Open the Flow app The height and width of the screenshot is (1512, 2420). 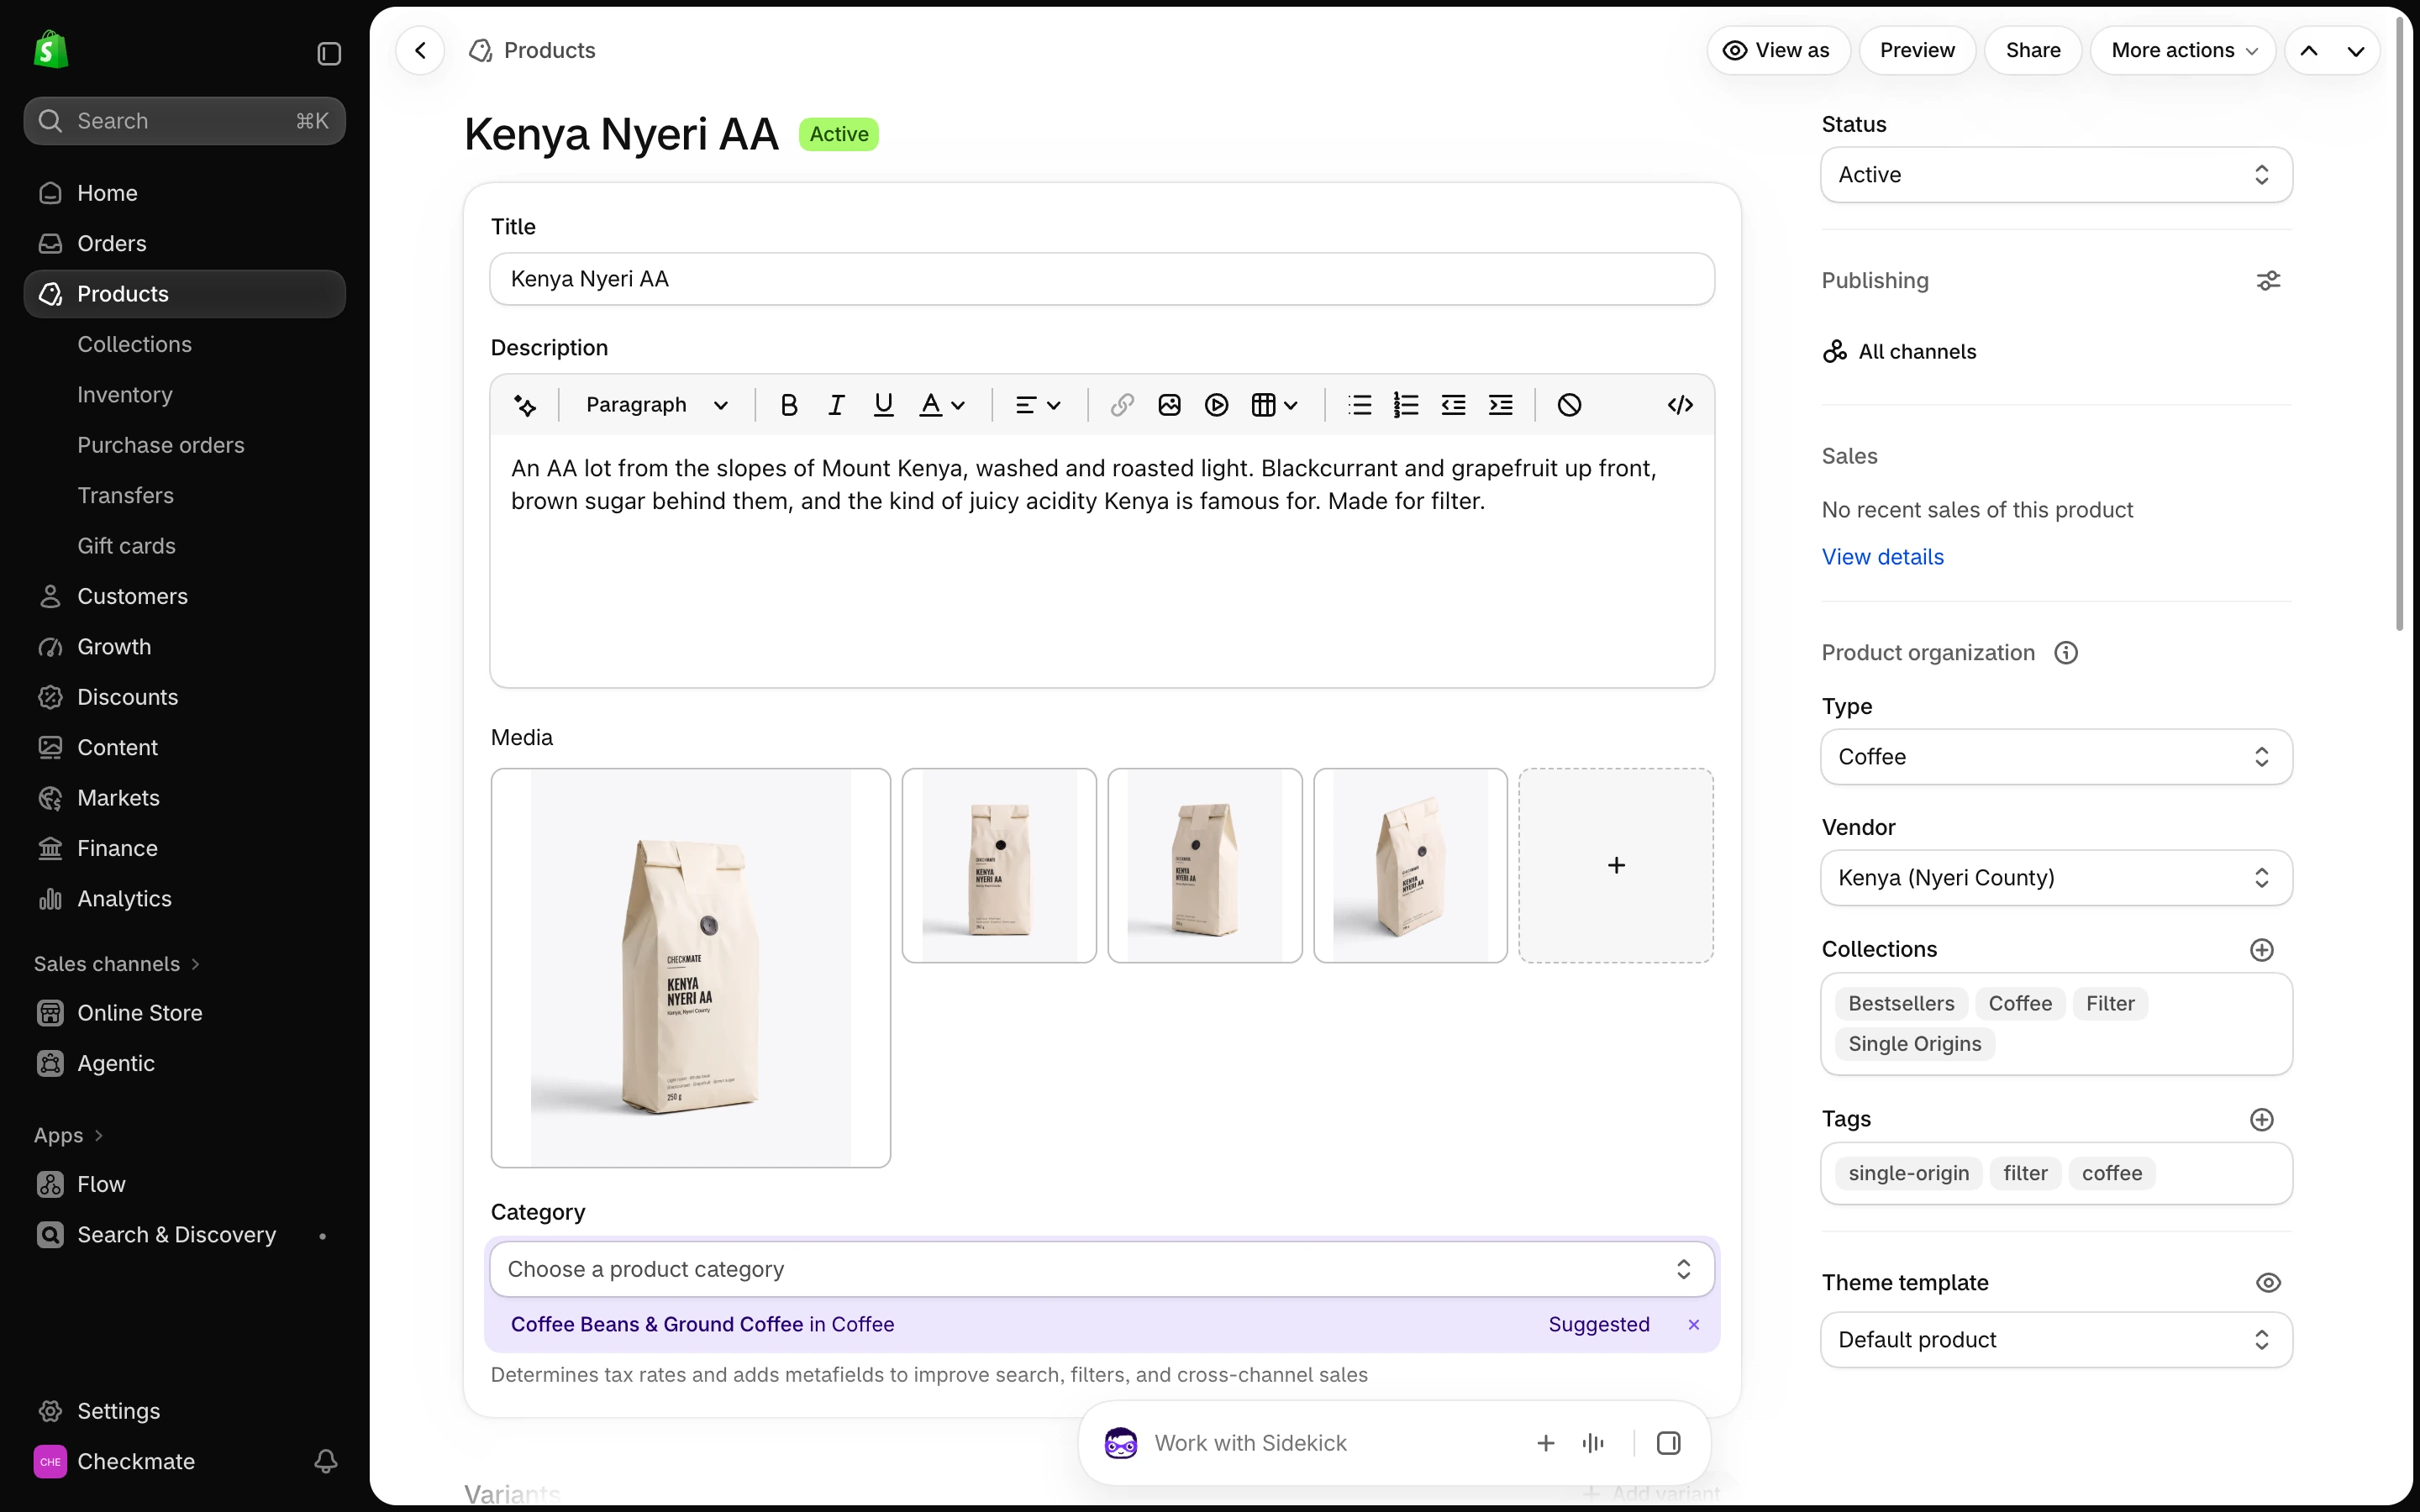[x=185, y=1184]
